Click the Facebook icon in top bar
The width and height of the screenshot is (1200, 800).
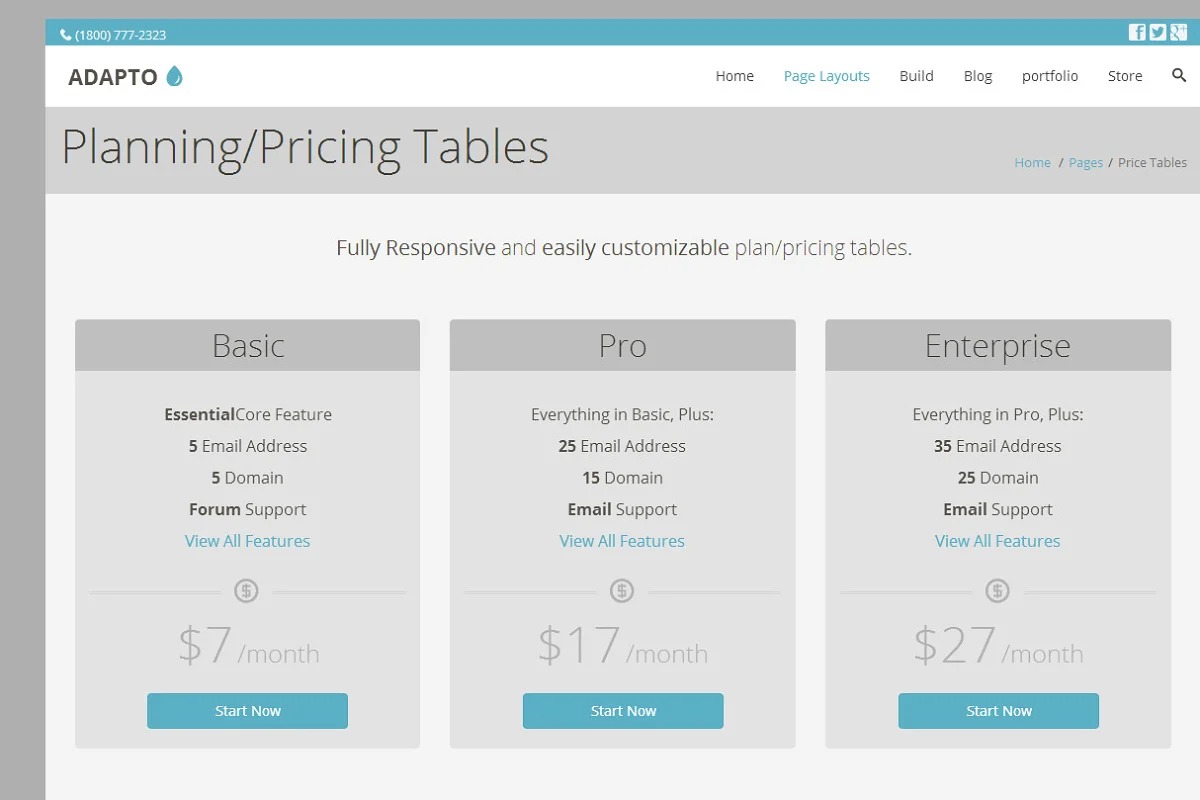pos(1137,32)
